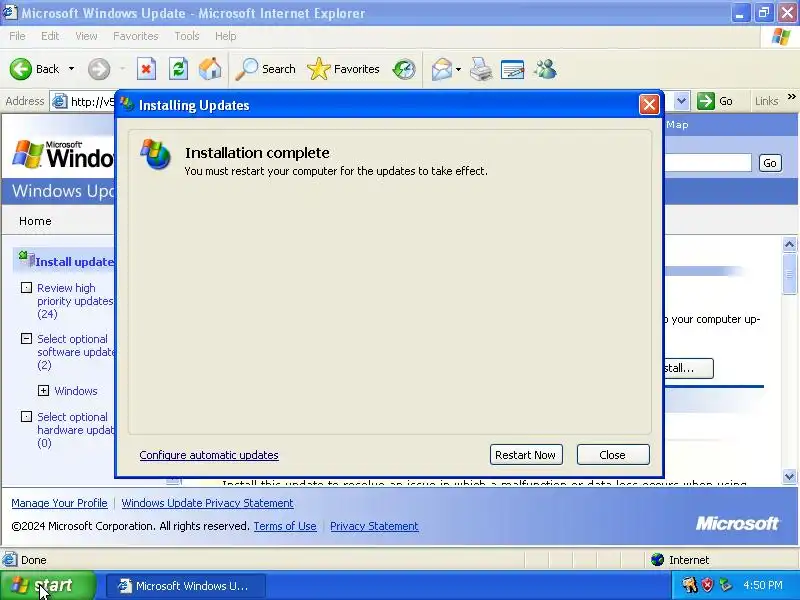The image size is (800, 600).
Task: Click page scrollbar up arrow
Action: pos(789,244)
